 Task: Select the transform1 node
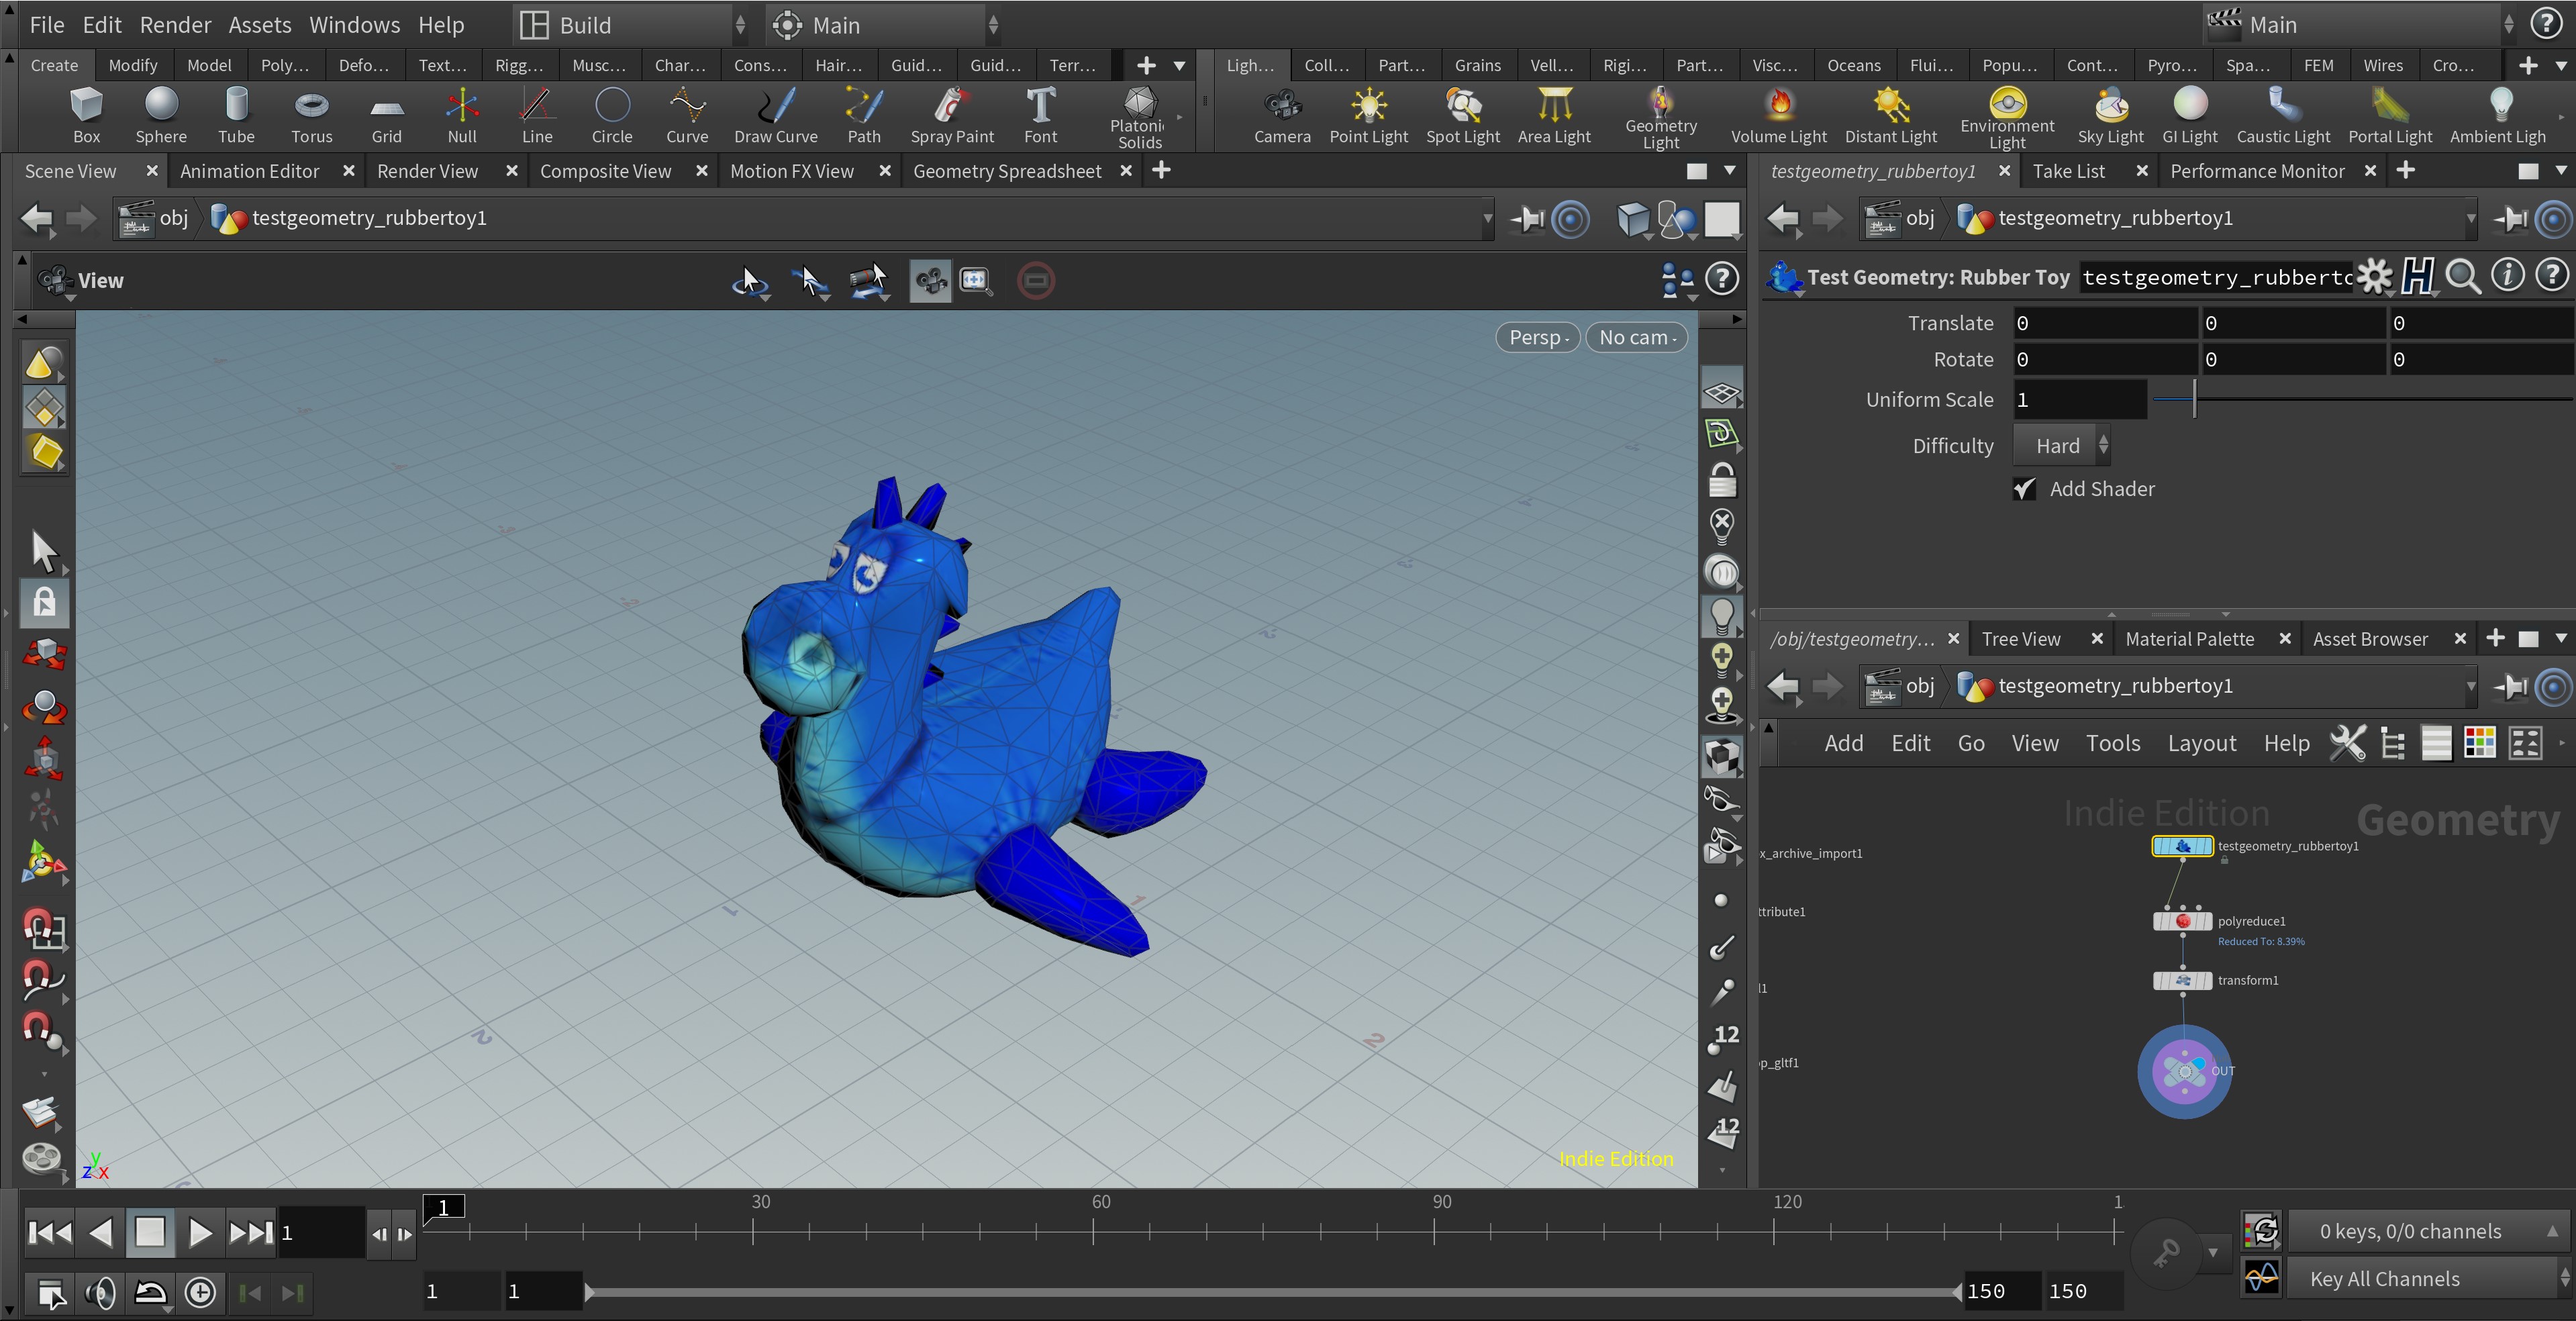point(2182,980)
